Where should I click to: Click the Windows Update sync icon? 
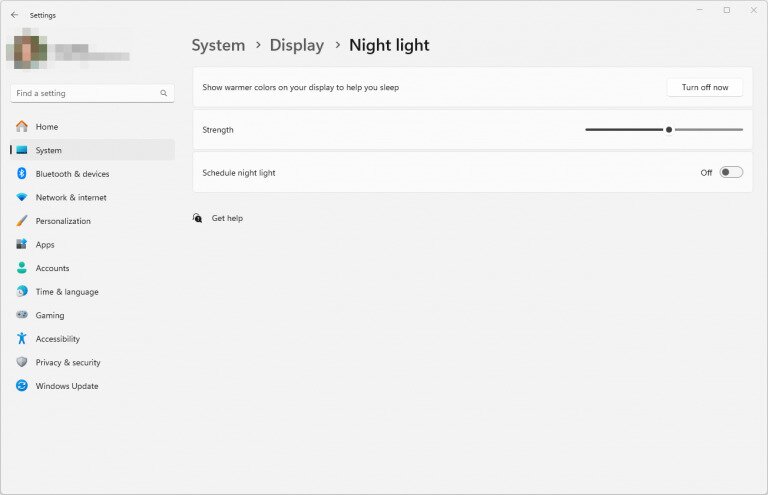pos(22,385)
